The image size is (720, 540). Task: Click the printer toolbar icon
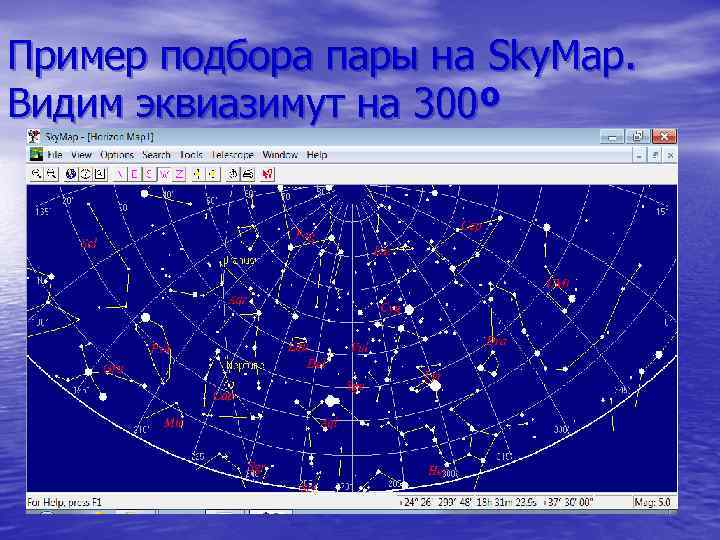tap(248, 174)
